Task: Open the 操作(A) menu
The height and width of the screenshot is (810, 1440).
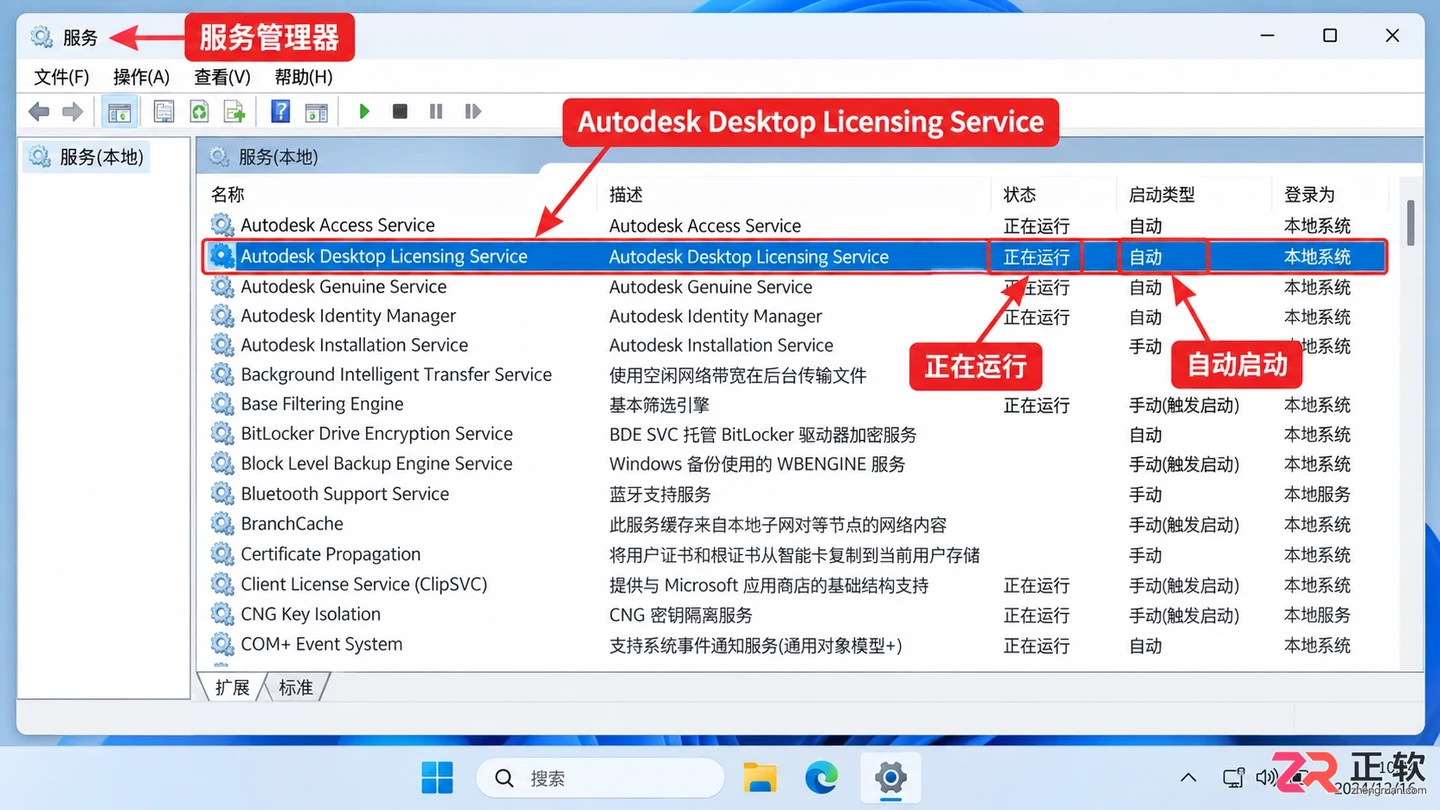Action: [x=141, y=77]
